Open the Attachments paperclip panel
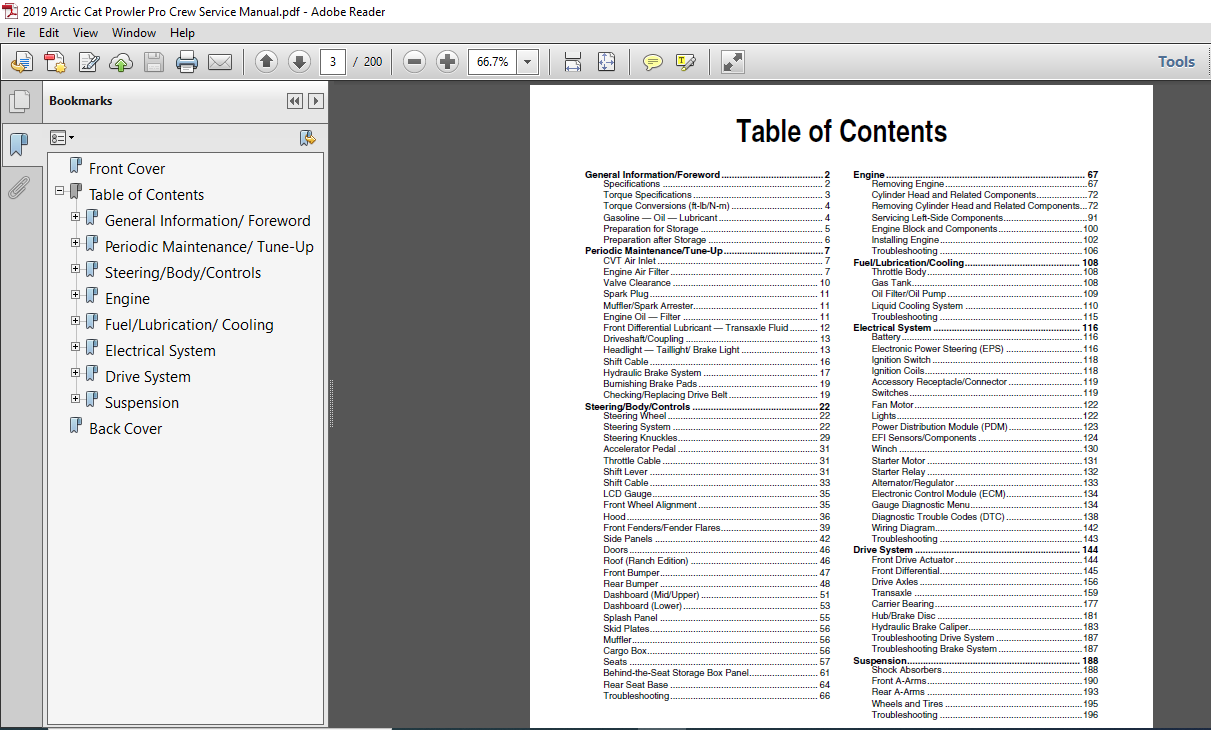Viewport: 1211px width, 730px height. point(18,187)
